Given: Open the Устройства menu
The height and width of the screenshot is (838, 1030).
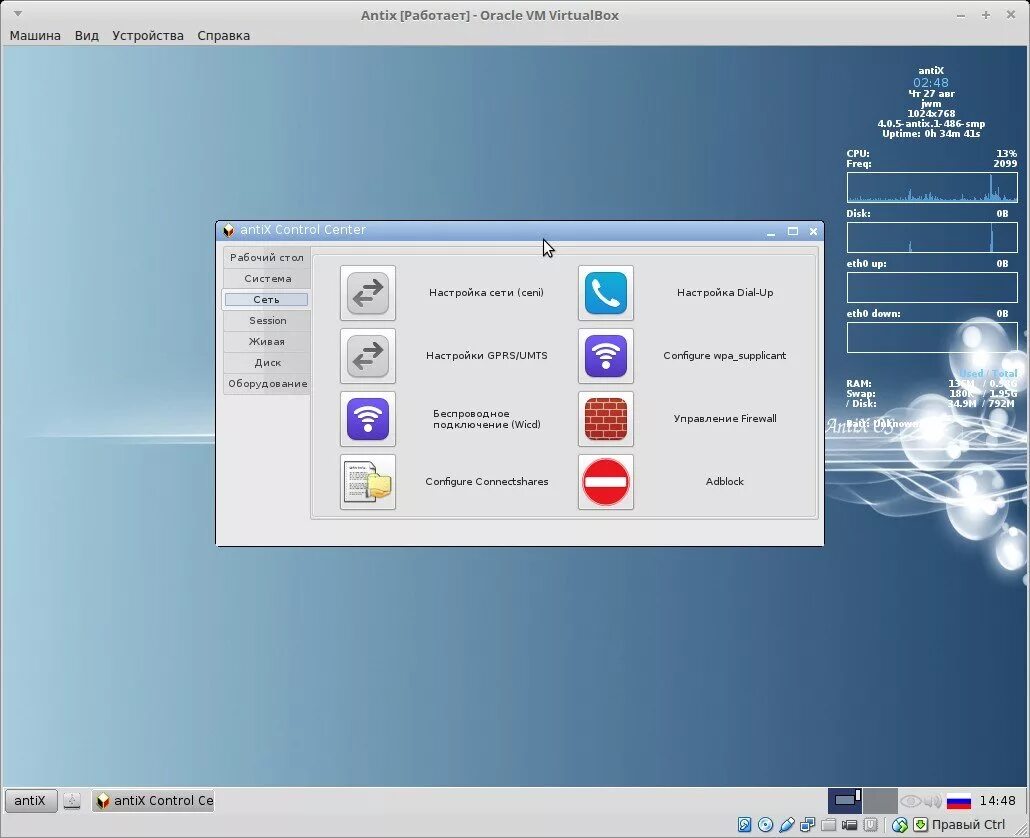Looking at the screenshot, I should (x=148, y=35).
